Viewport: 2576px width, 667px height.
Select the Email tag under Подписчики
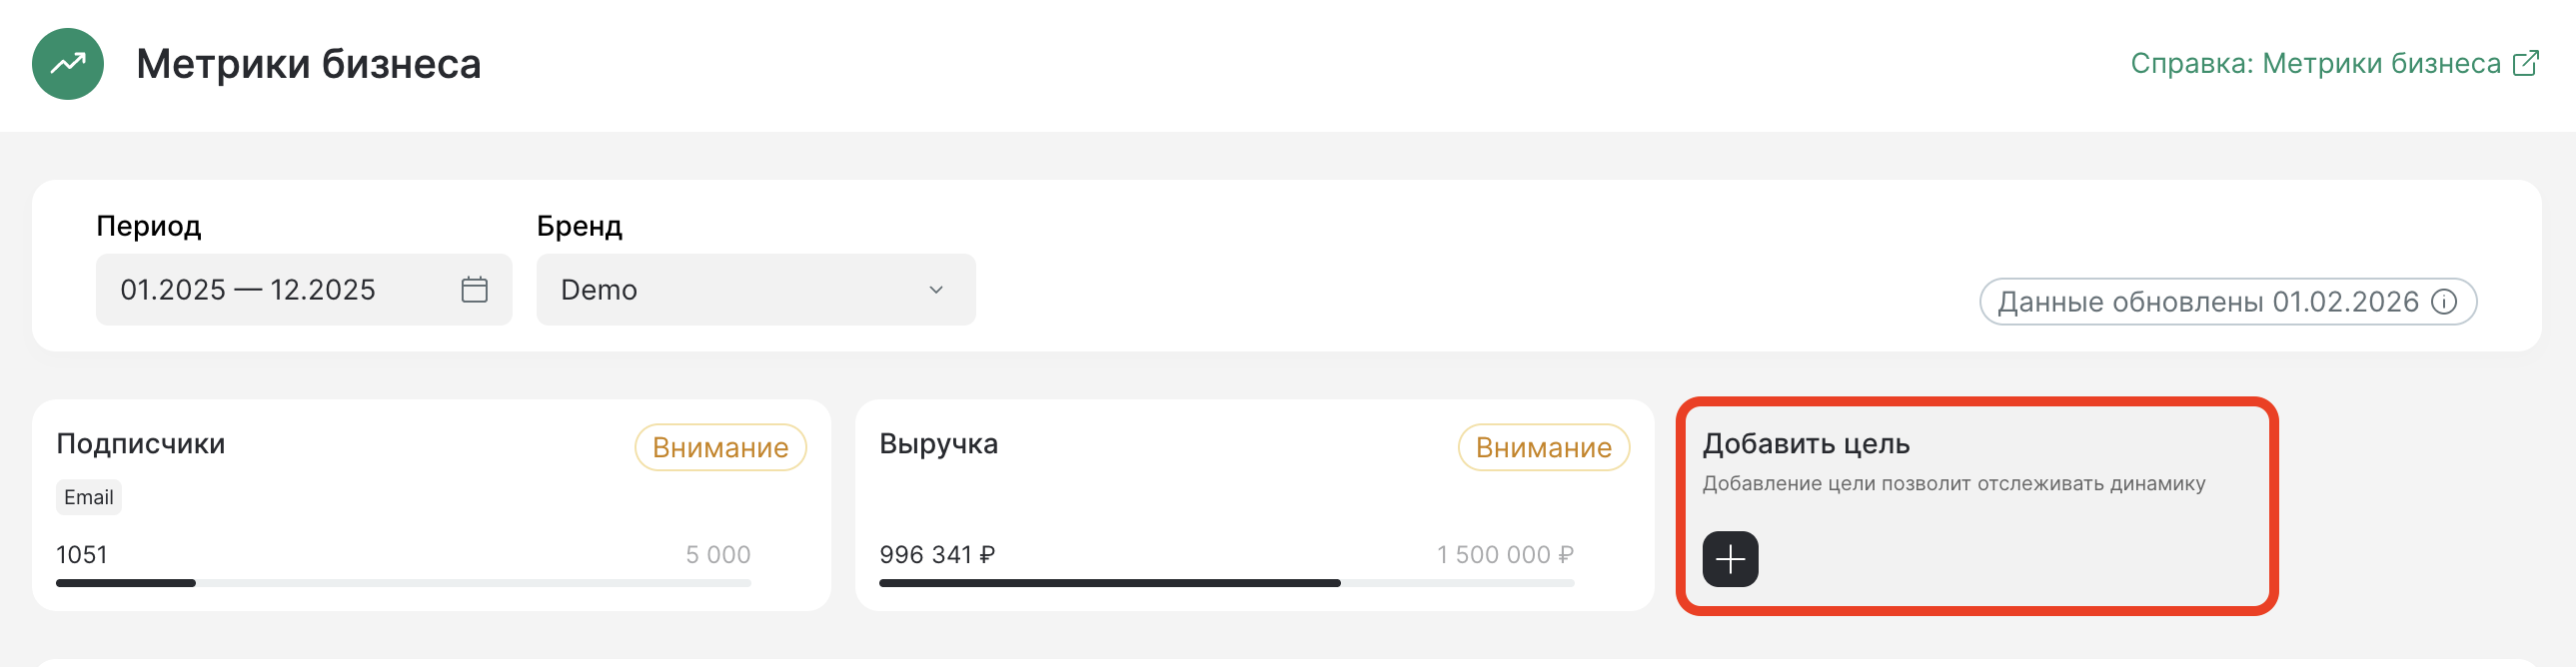(89, 497)
